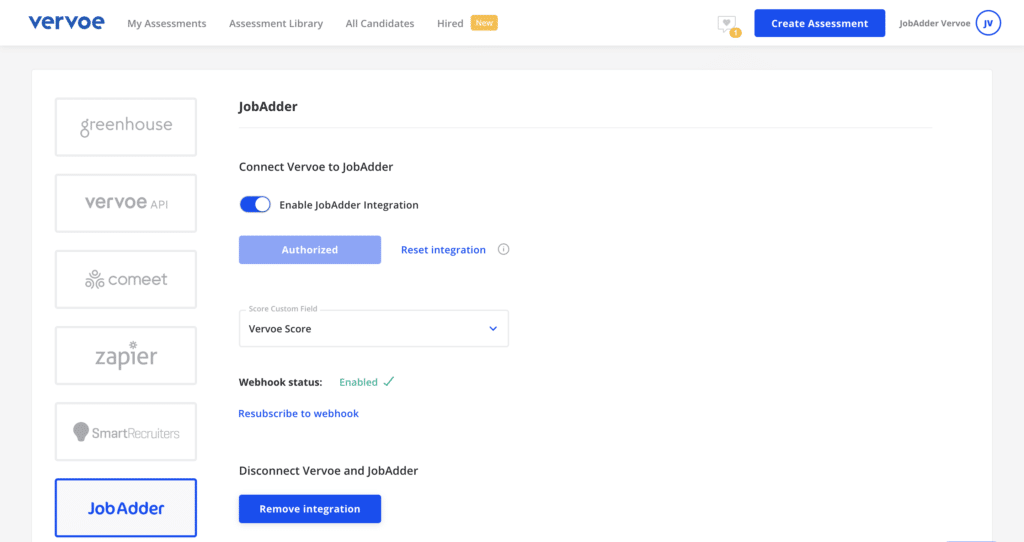Open All Candidates page
1024x542 pixels.
[x=379, y=24]
